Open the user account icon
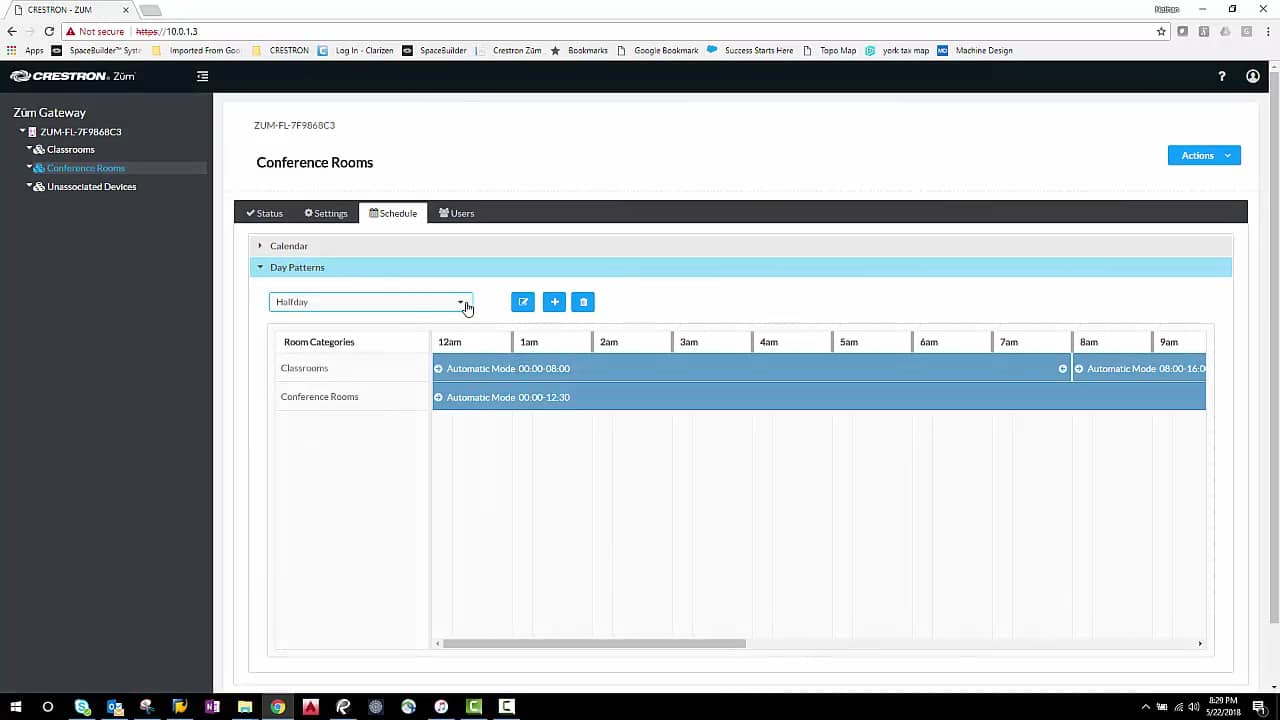1280x720 pixels. (x=1253, y=76)
